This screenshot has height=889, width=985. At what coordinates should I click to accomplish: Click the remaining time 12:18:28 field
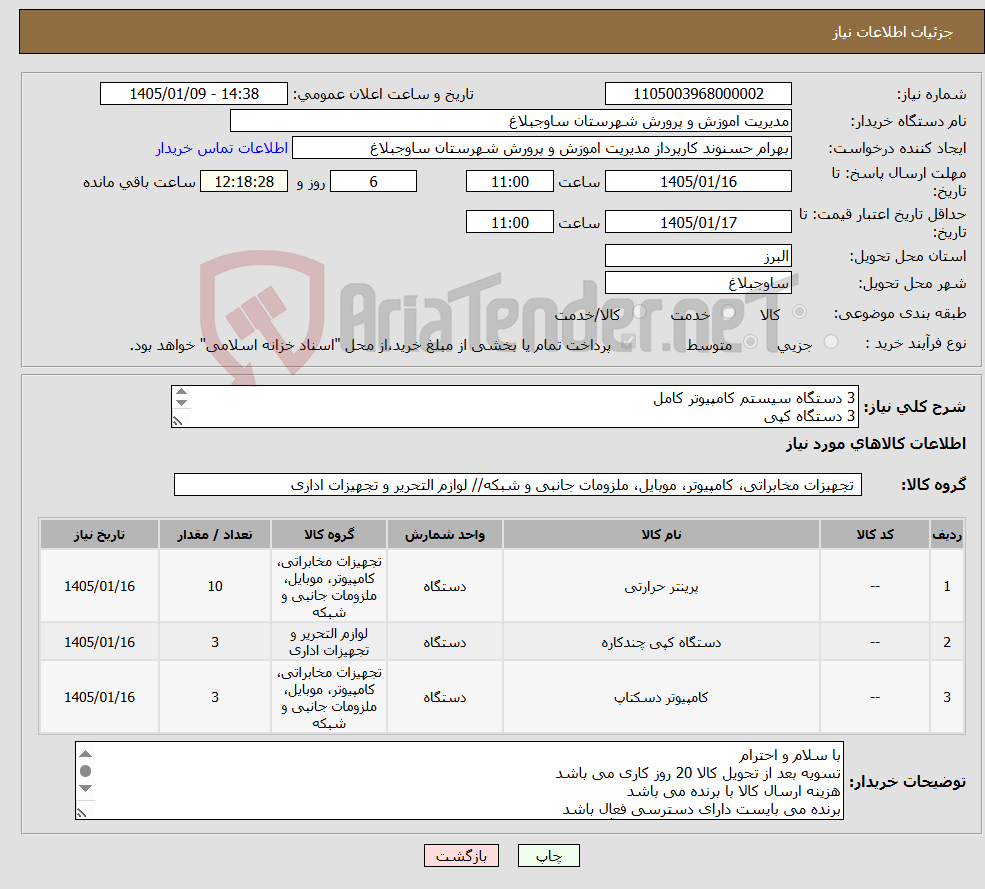point(244,182)
